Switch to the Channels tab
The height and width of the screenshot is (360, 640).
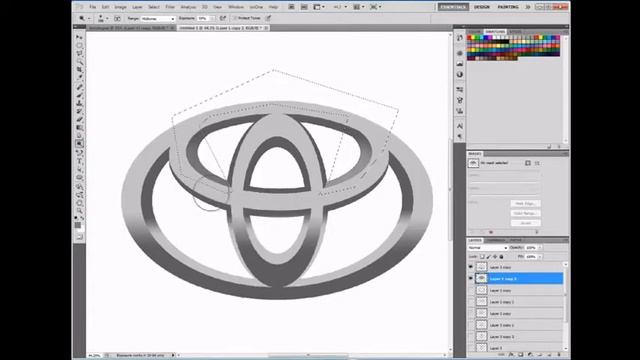pos(497,240)
